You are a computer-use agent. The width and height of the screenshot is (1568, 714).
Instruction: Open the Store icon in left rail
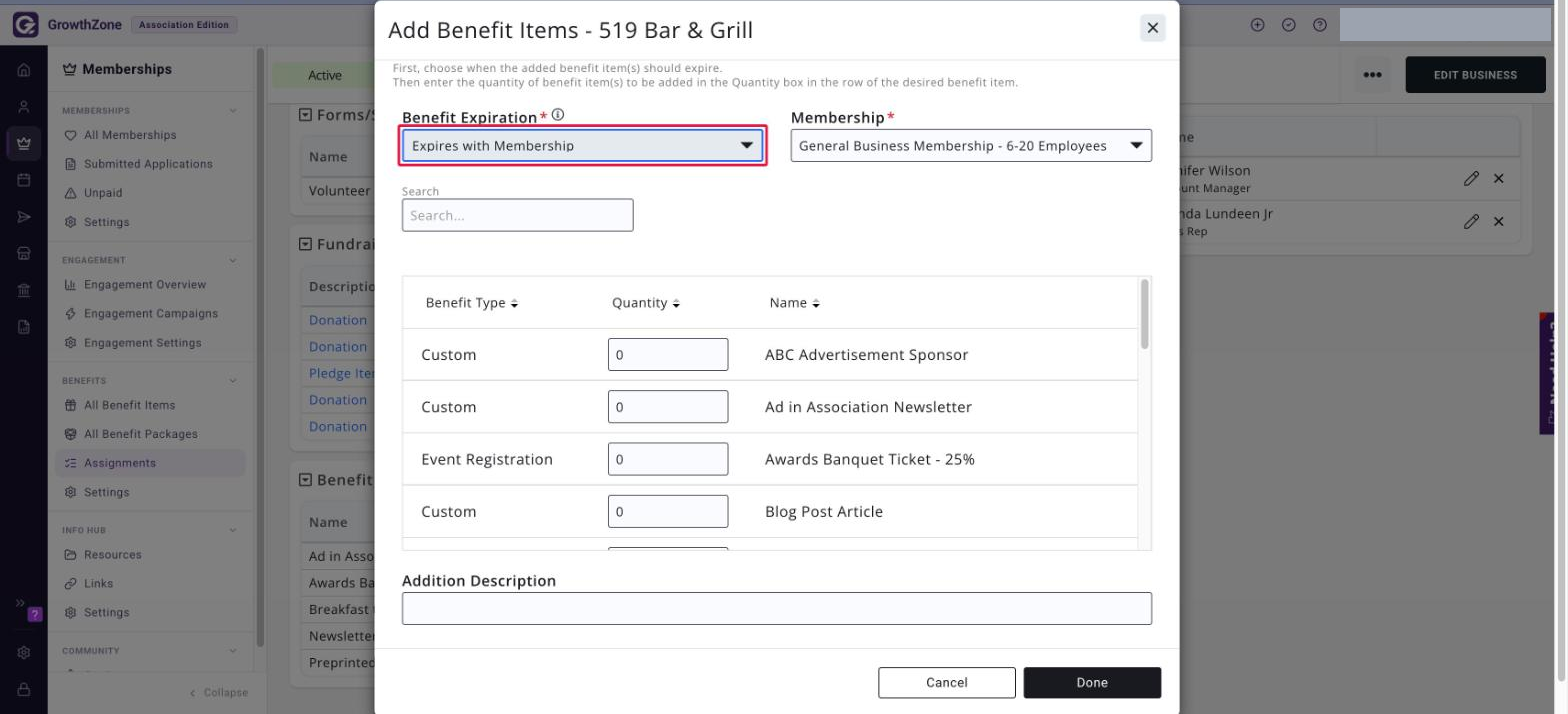coord(24,254)
